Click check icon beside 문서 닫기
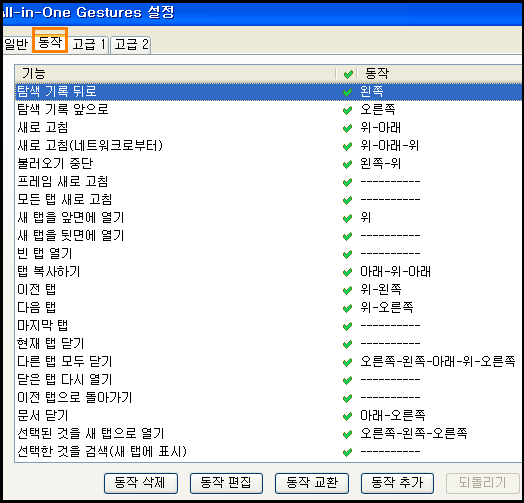524x503 pixels. click(x=347, y=416)
